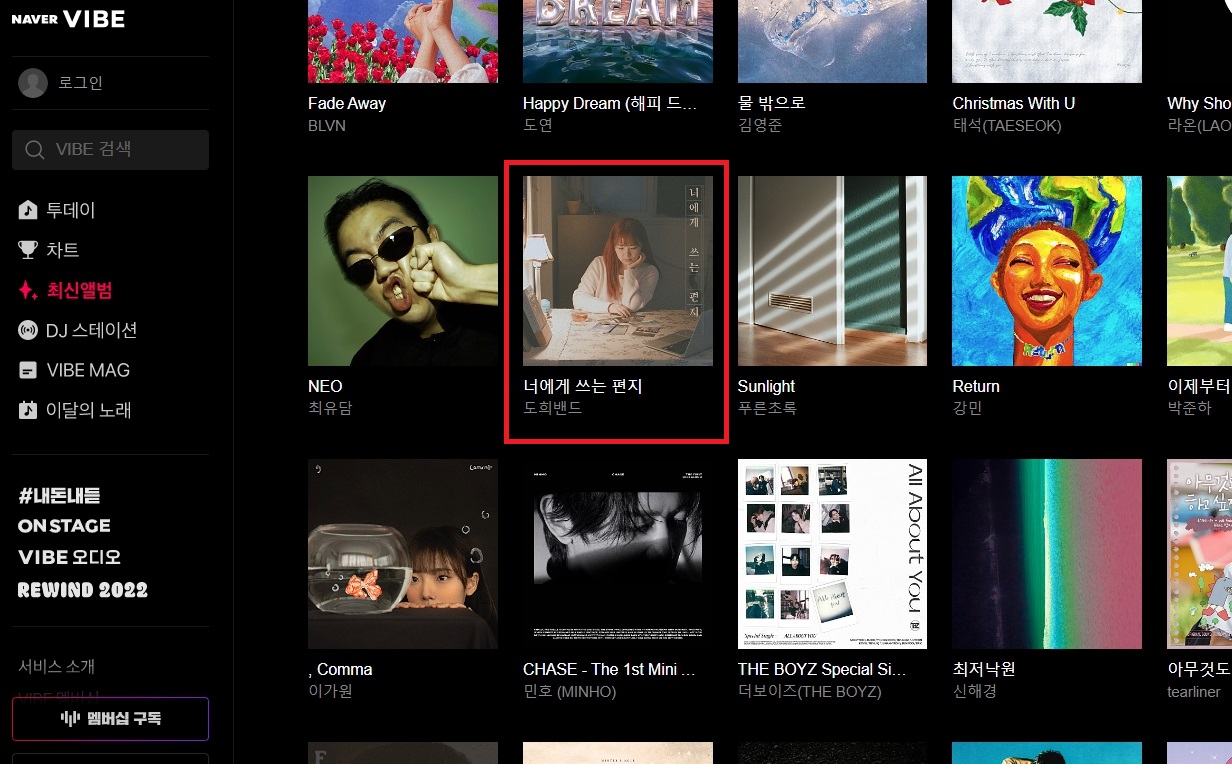This screenshot has width=1232, height=764.
Task: Click the Happy Dream (해피 드… title
Action: [610, 103]
